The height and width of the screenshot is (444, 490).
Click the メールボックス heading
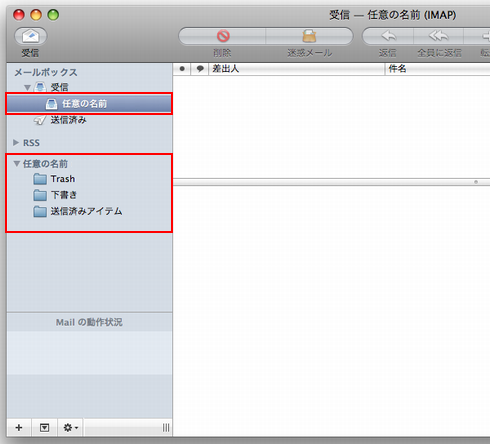tap(46, 72)
